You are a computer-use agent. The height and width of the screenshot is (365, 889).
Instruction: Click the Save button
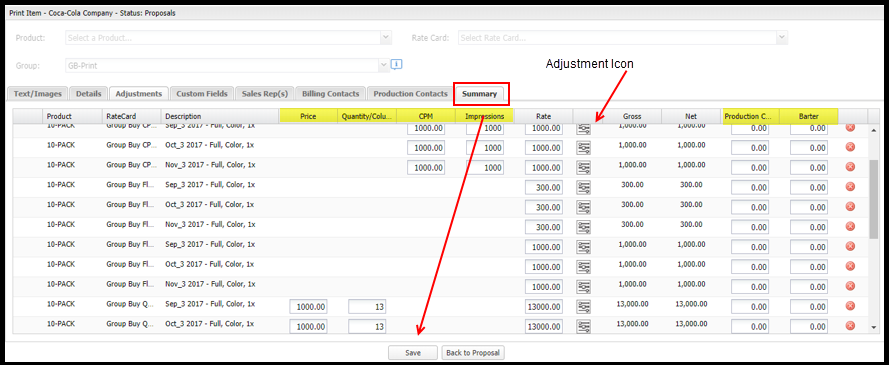(x=413, y=353)
